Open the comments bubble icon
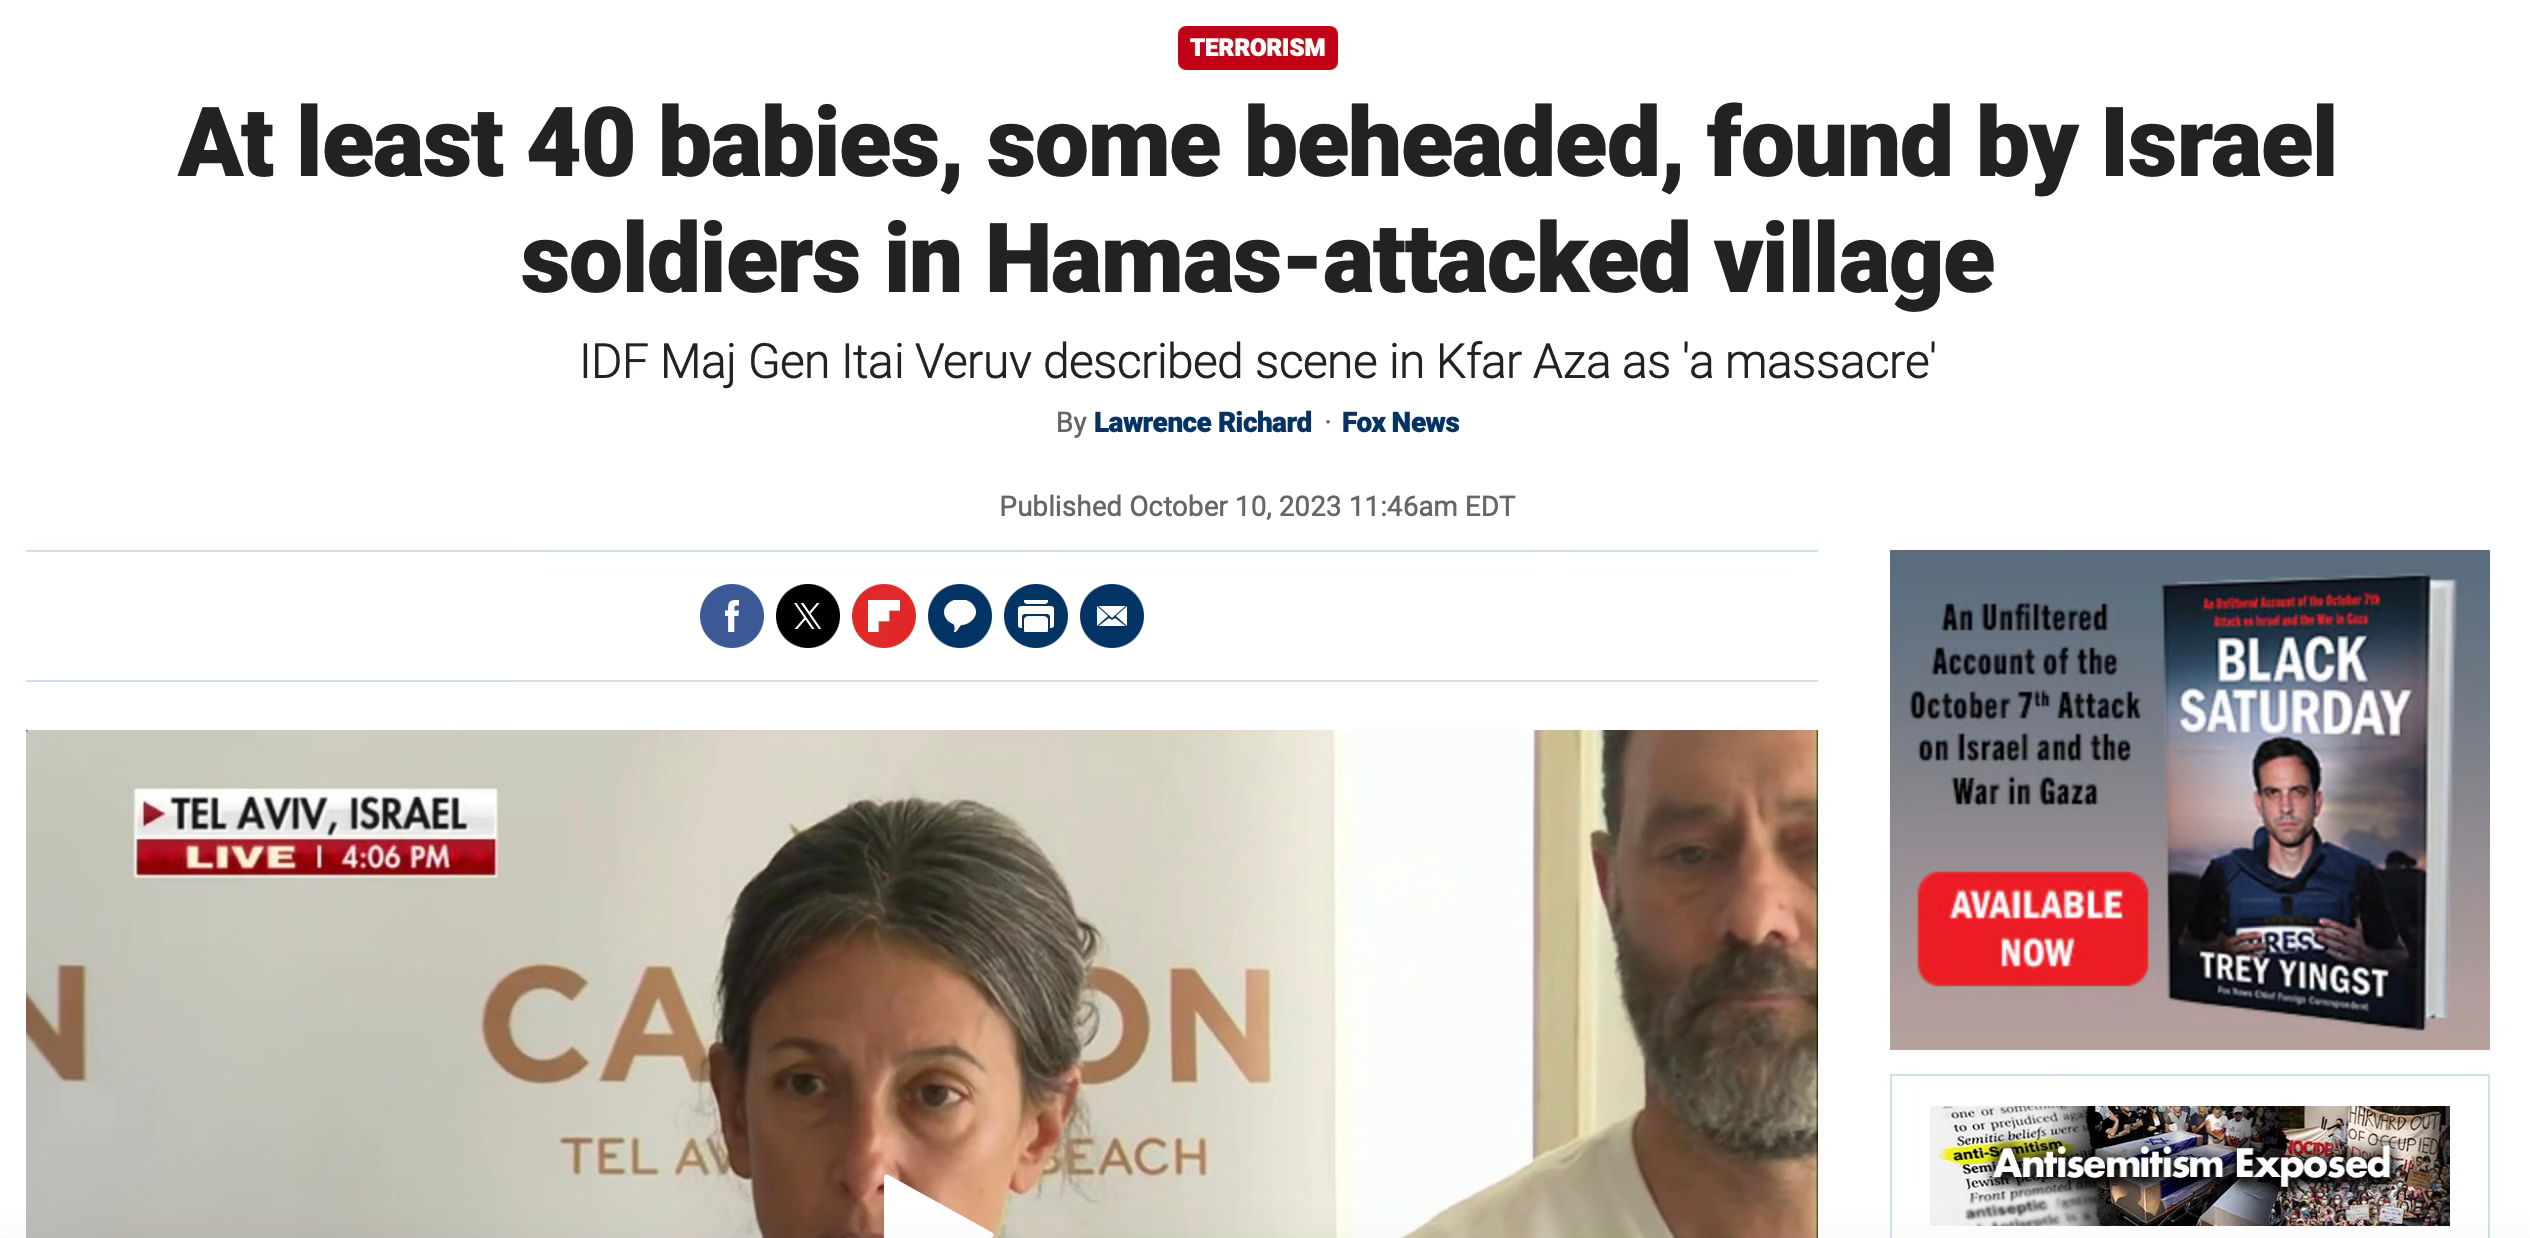This screenshot has height=1238, width=2530. pyautogui.click(x=959, y=616)
